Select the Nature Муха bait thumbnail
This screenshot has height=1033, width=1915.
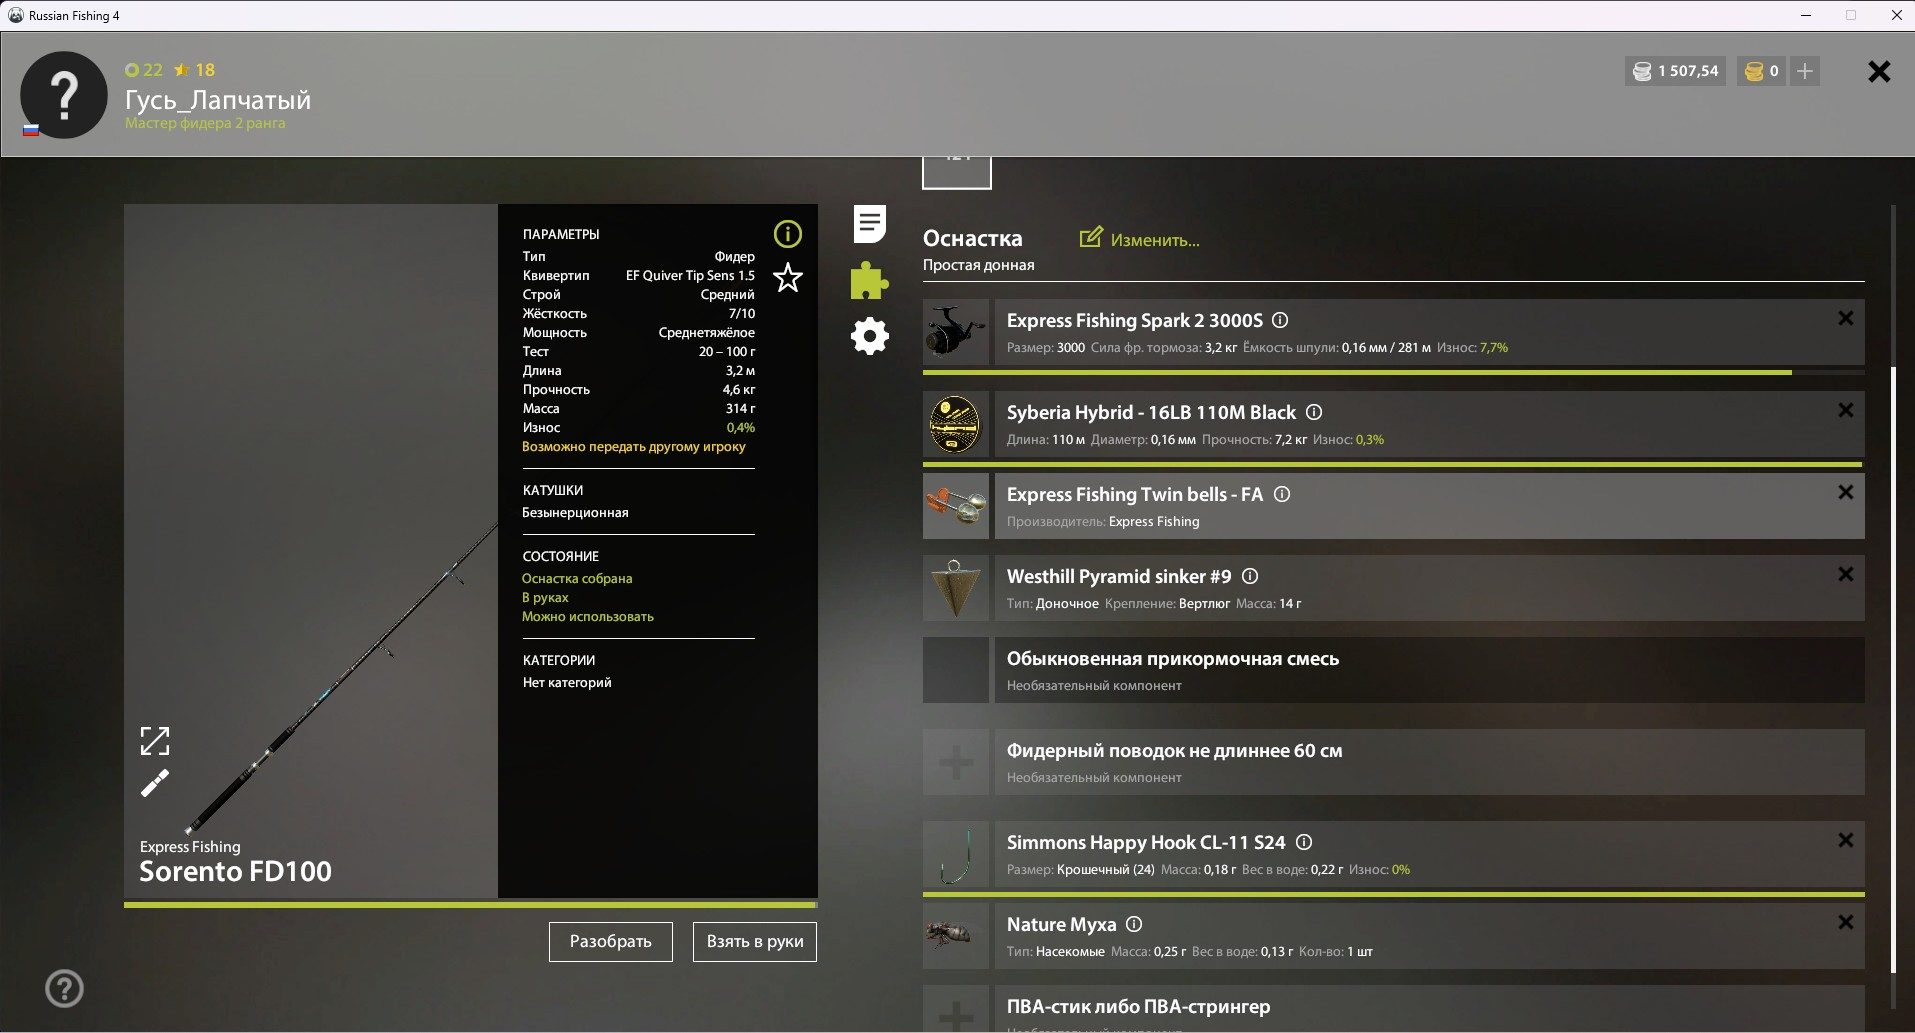[x=956, y=936]
